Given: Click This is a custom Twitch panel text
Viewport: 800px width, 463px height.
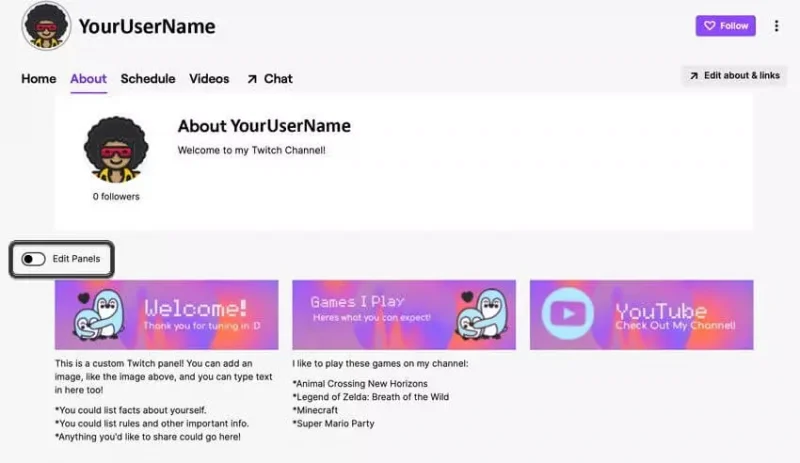Looking at the screenshot, I should (163, 376).
